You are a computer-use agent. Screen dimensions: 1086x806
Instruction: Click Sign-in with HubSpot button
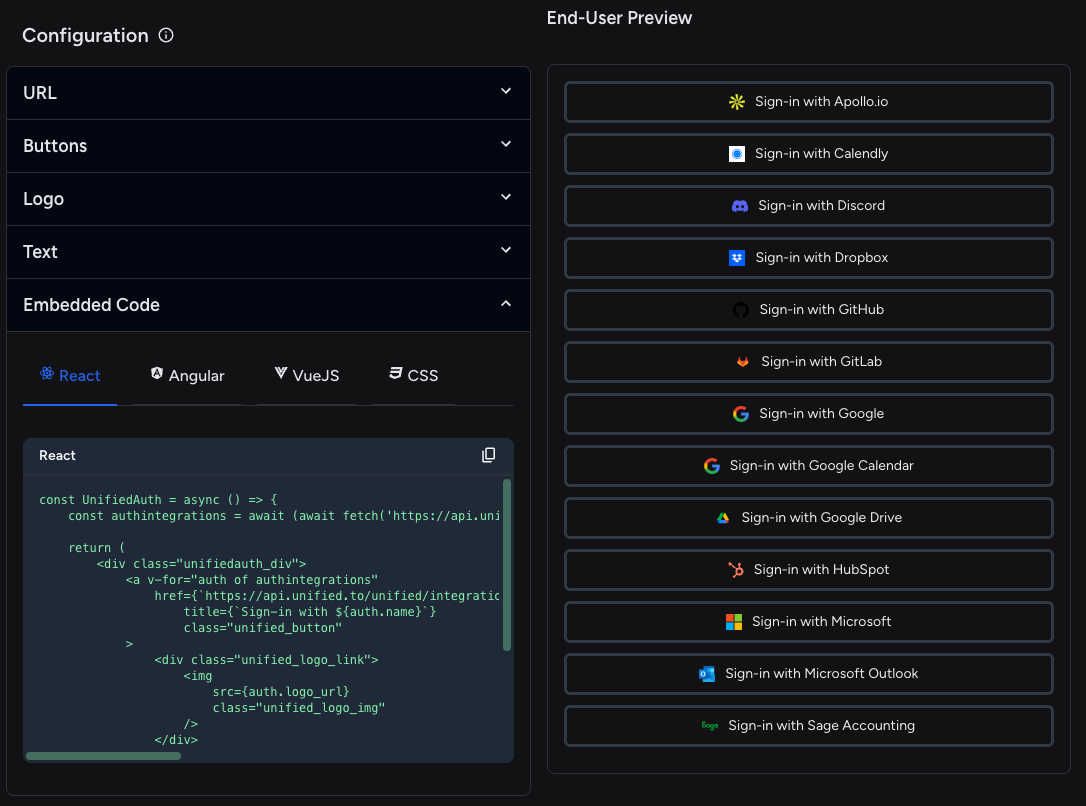809,570
